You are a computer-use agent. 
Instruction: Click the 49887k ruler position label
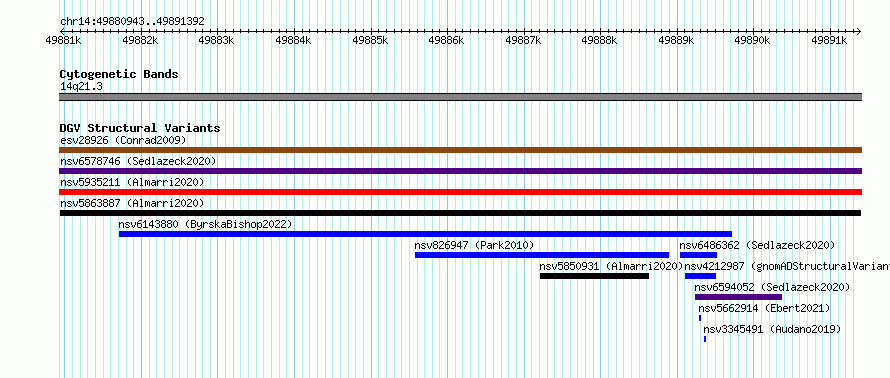click(x=523, y=40)
